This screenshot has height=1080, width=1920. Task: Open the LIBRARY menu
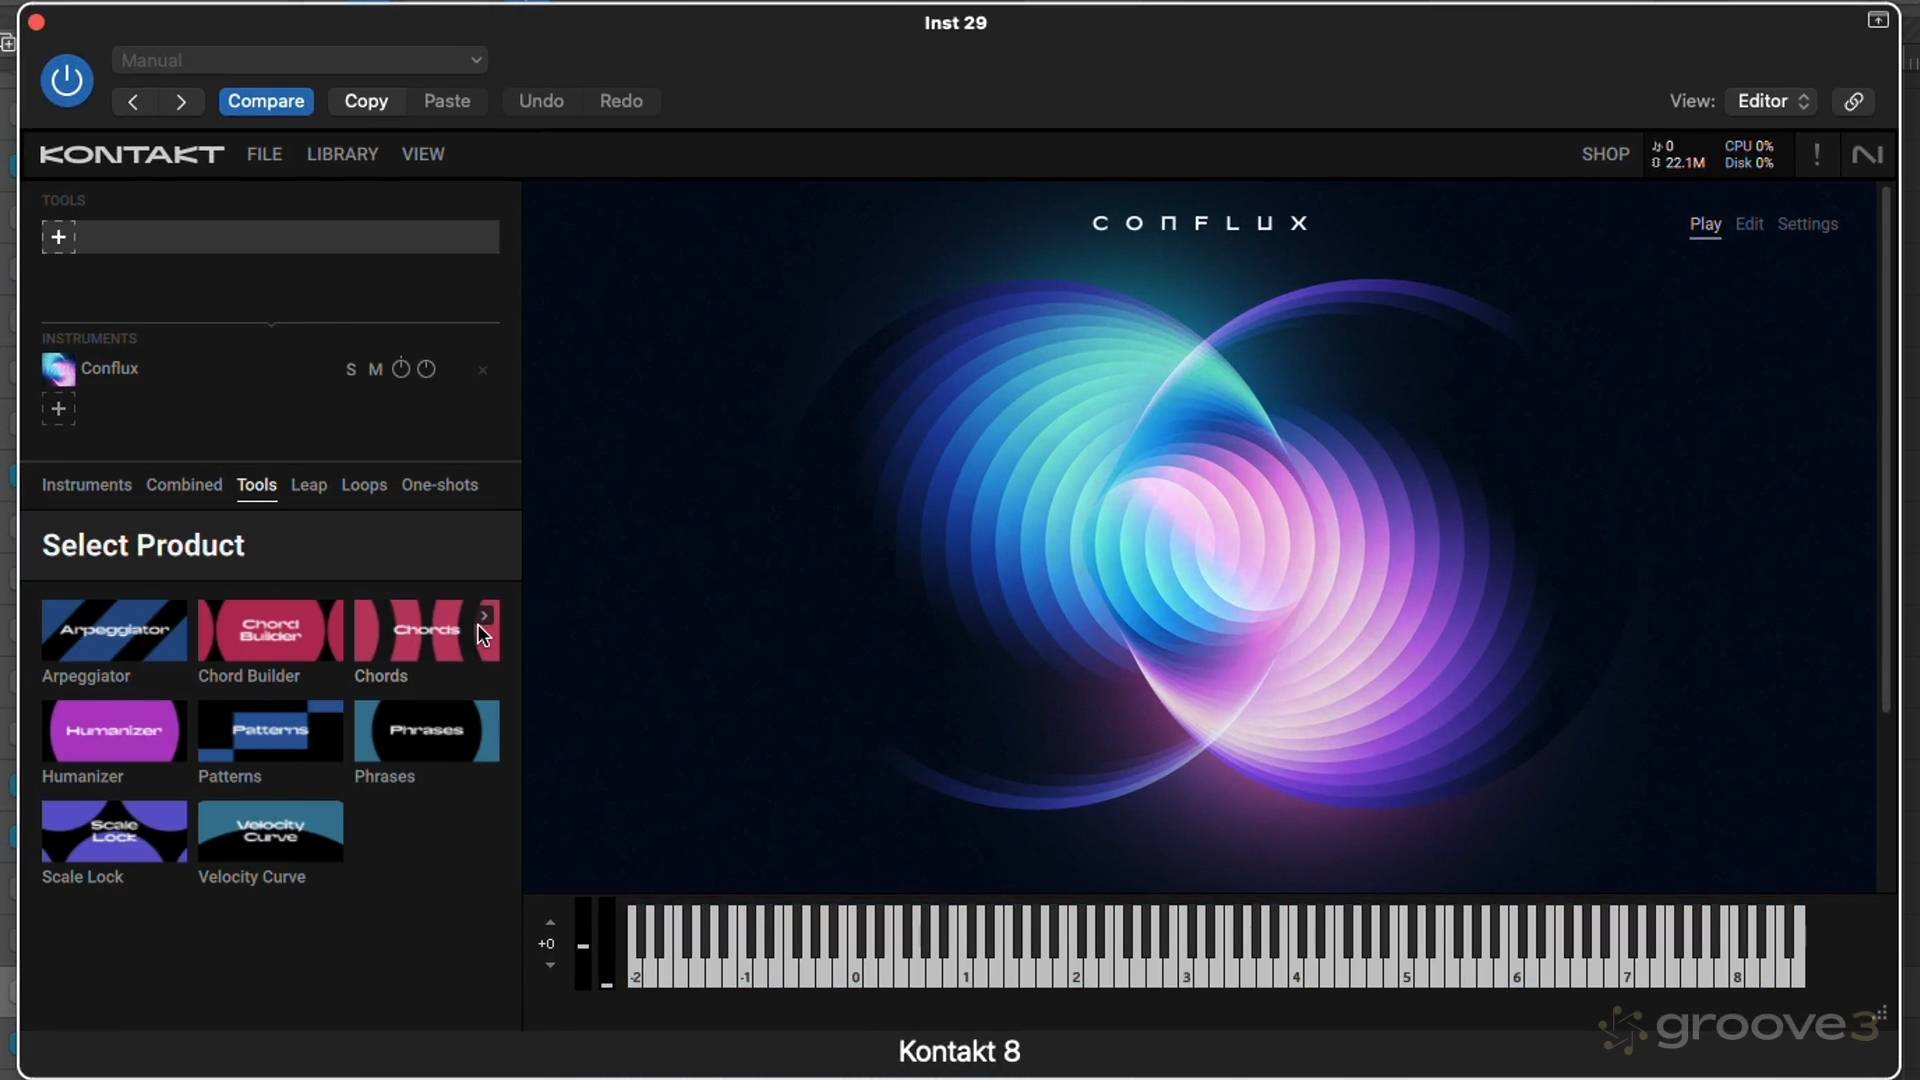point(342,154)
